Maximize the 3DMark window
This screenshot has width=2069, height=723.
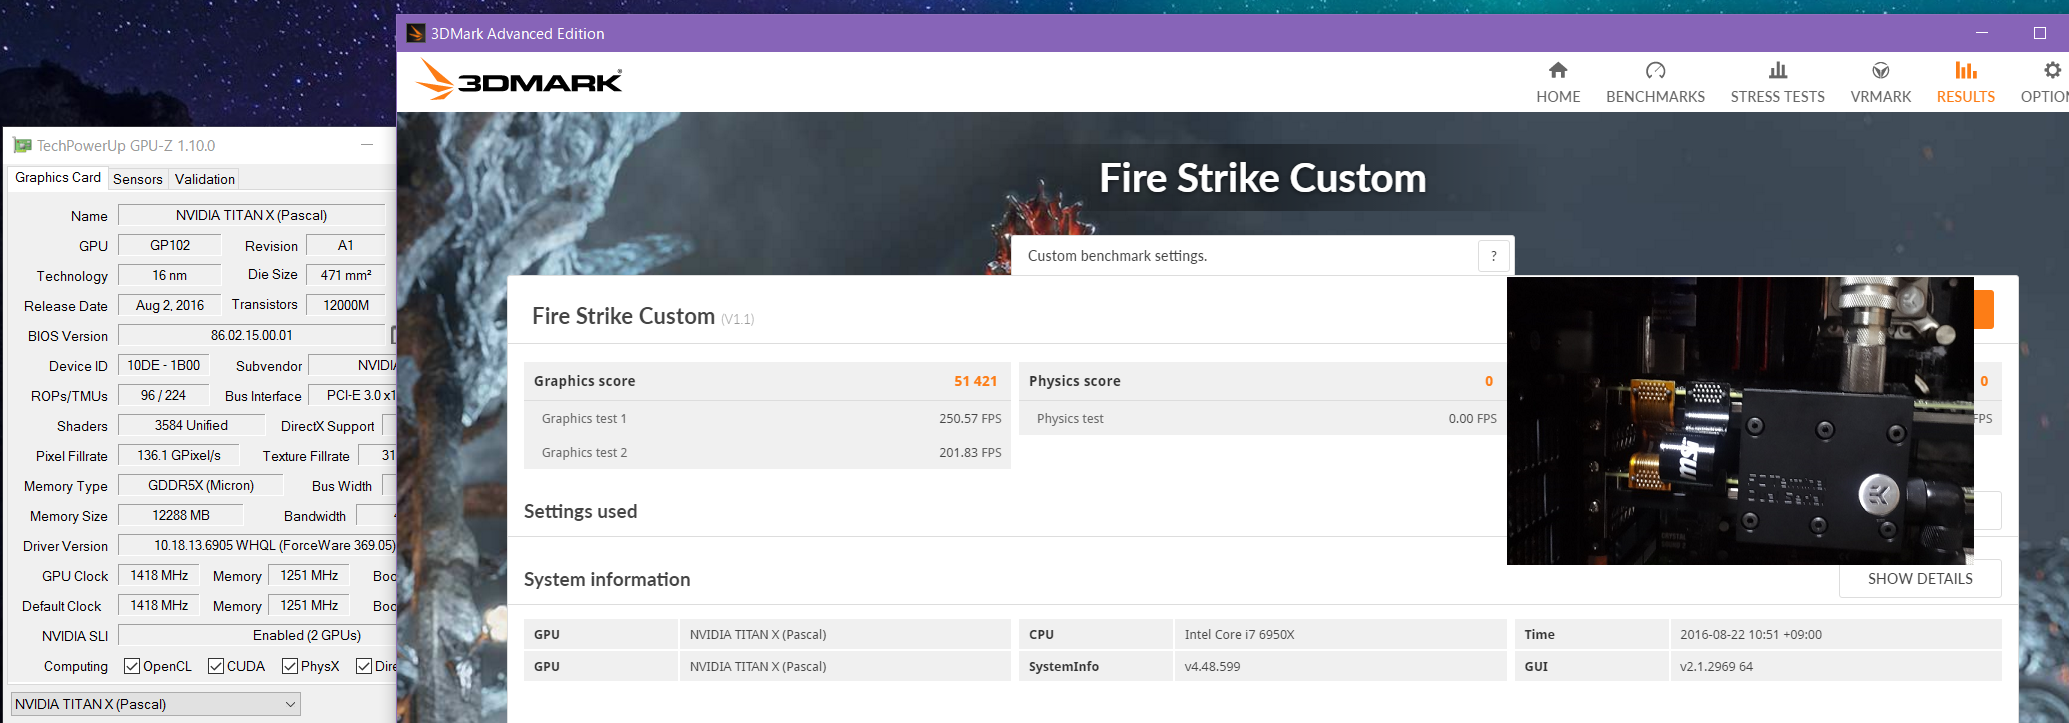click(x=2040, y=33)
